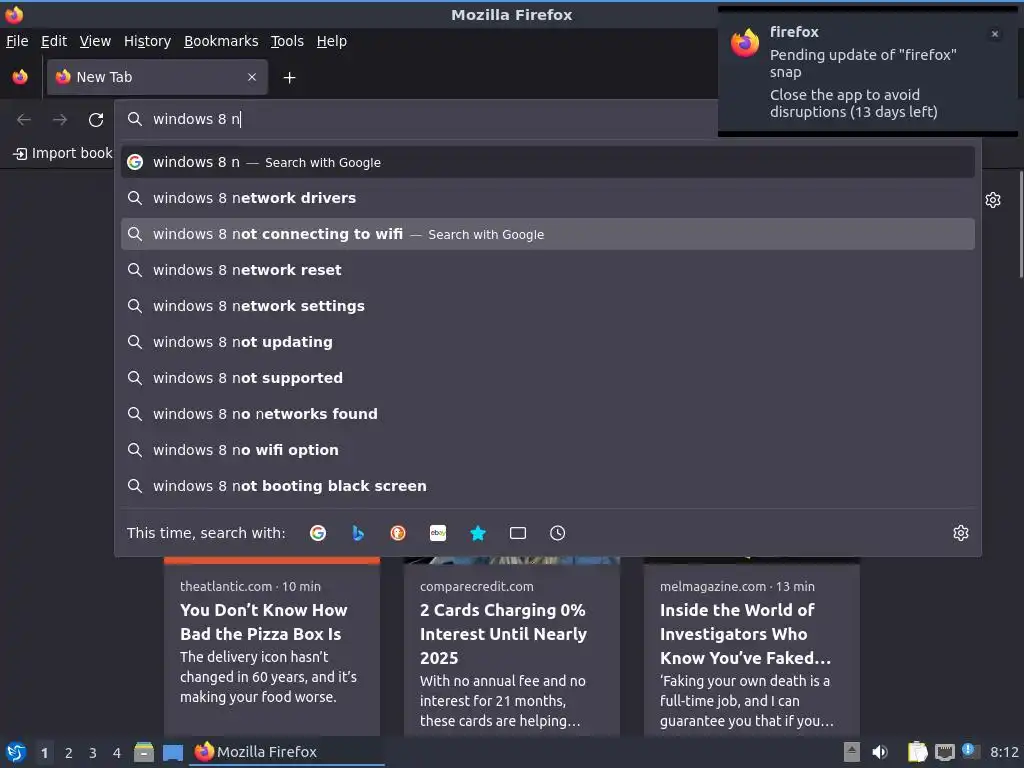The width and height of the screenshot is (1024, 768).
Task: Reload the current page
Action: pyautogui.click(x=96, y=120)
